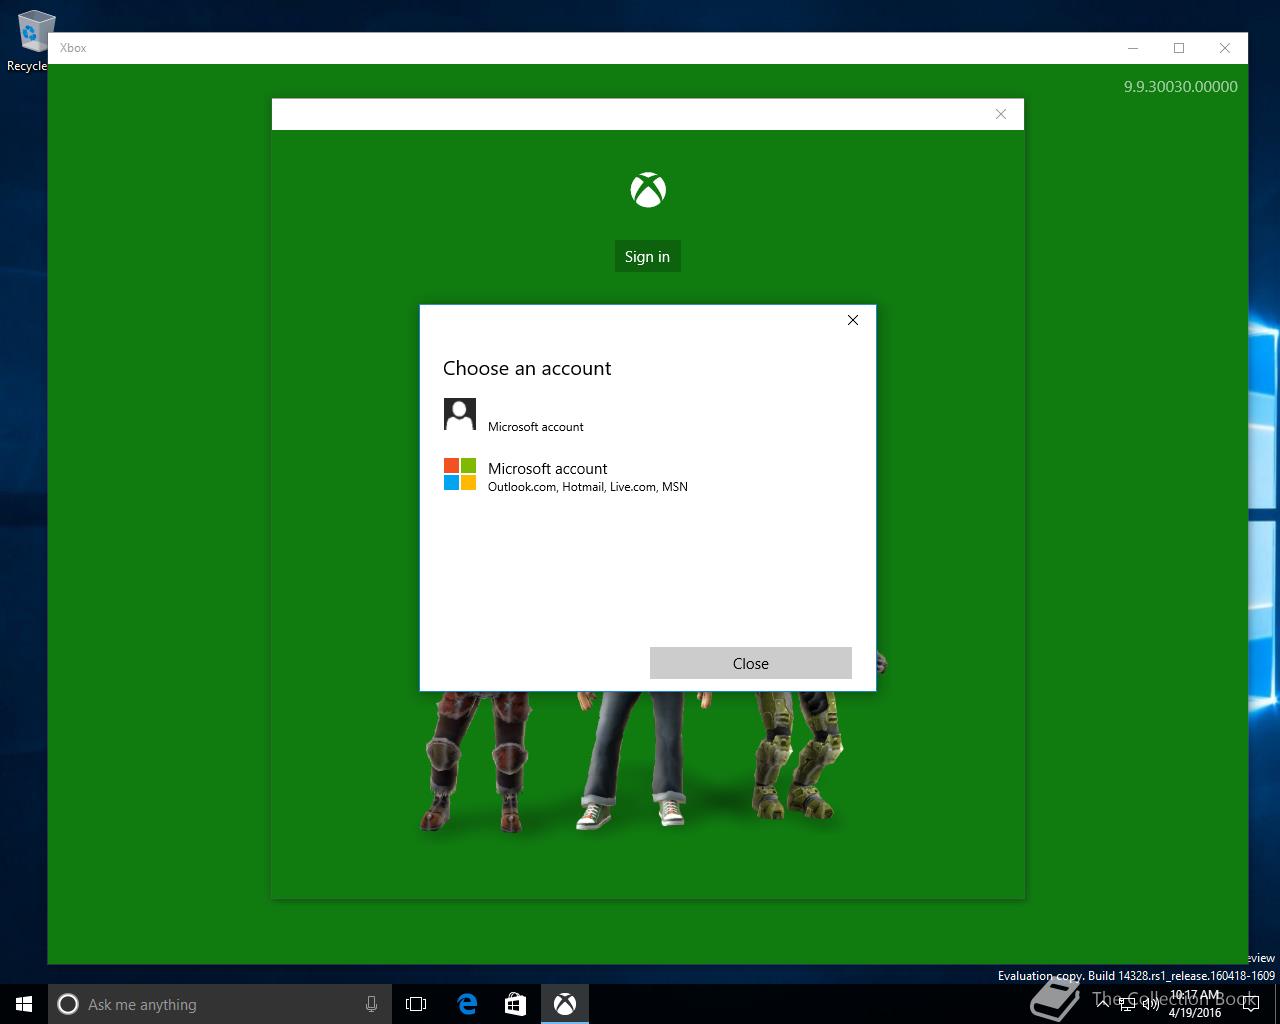This screenshot has width=1280, height=1024.
Task: Open the Windows Start menu
Action: coord(24,1004)
